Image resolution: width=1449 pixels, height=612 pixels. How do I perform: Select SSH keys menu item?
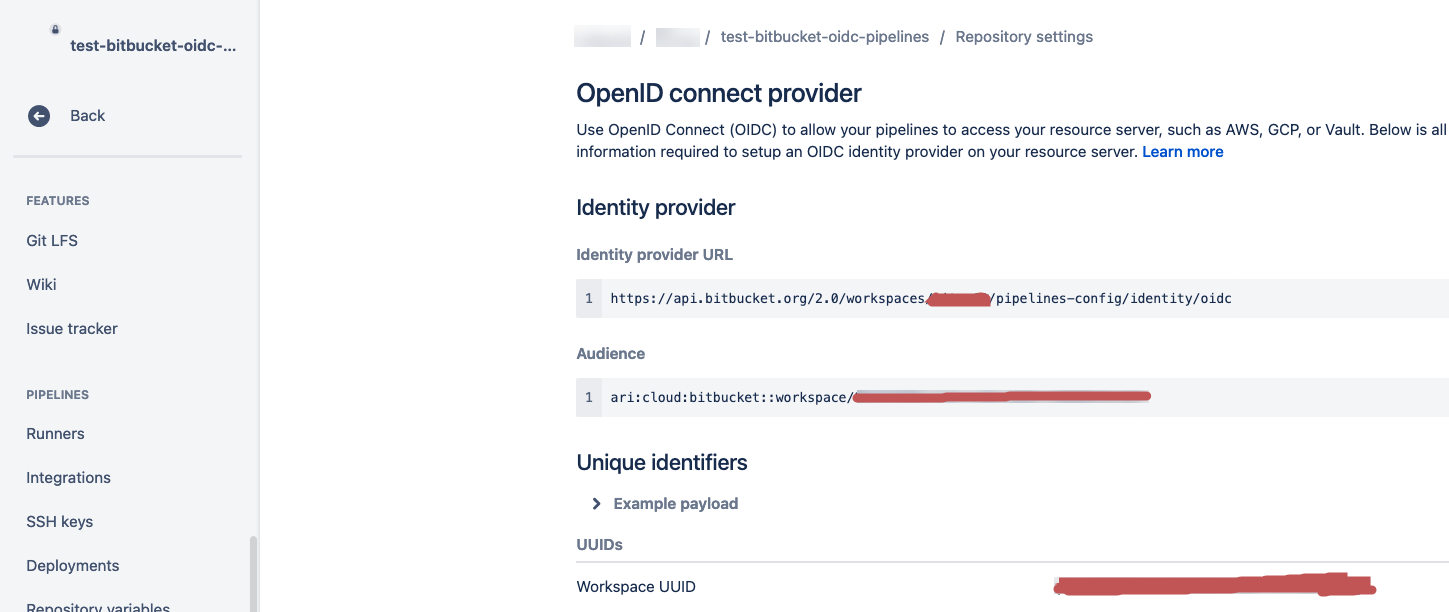pyautogui.click(x=59, y=522)
